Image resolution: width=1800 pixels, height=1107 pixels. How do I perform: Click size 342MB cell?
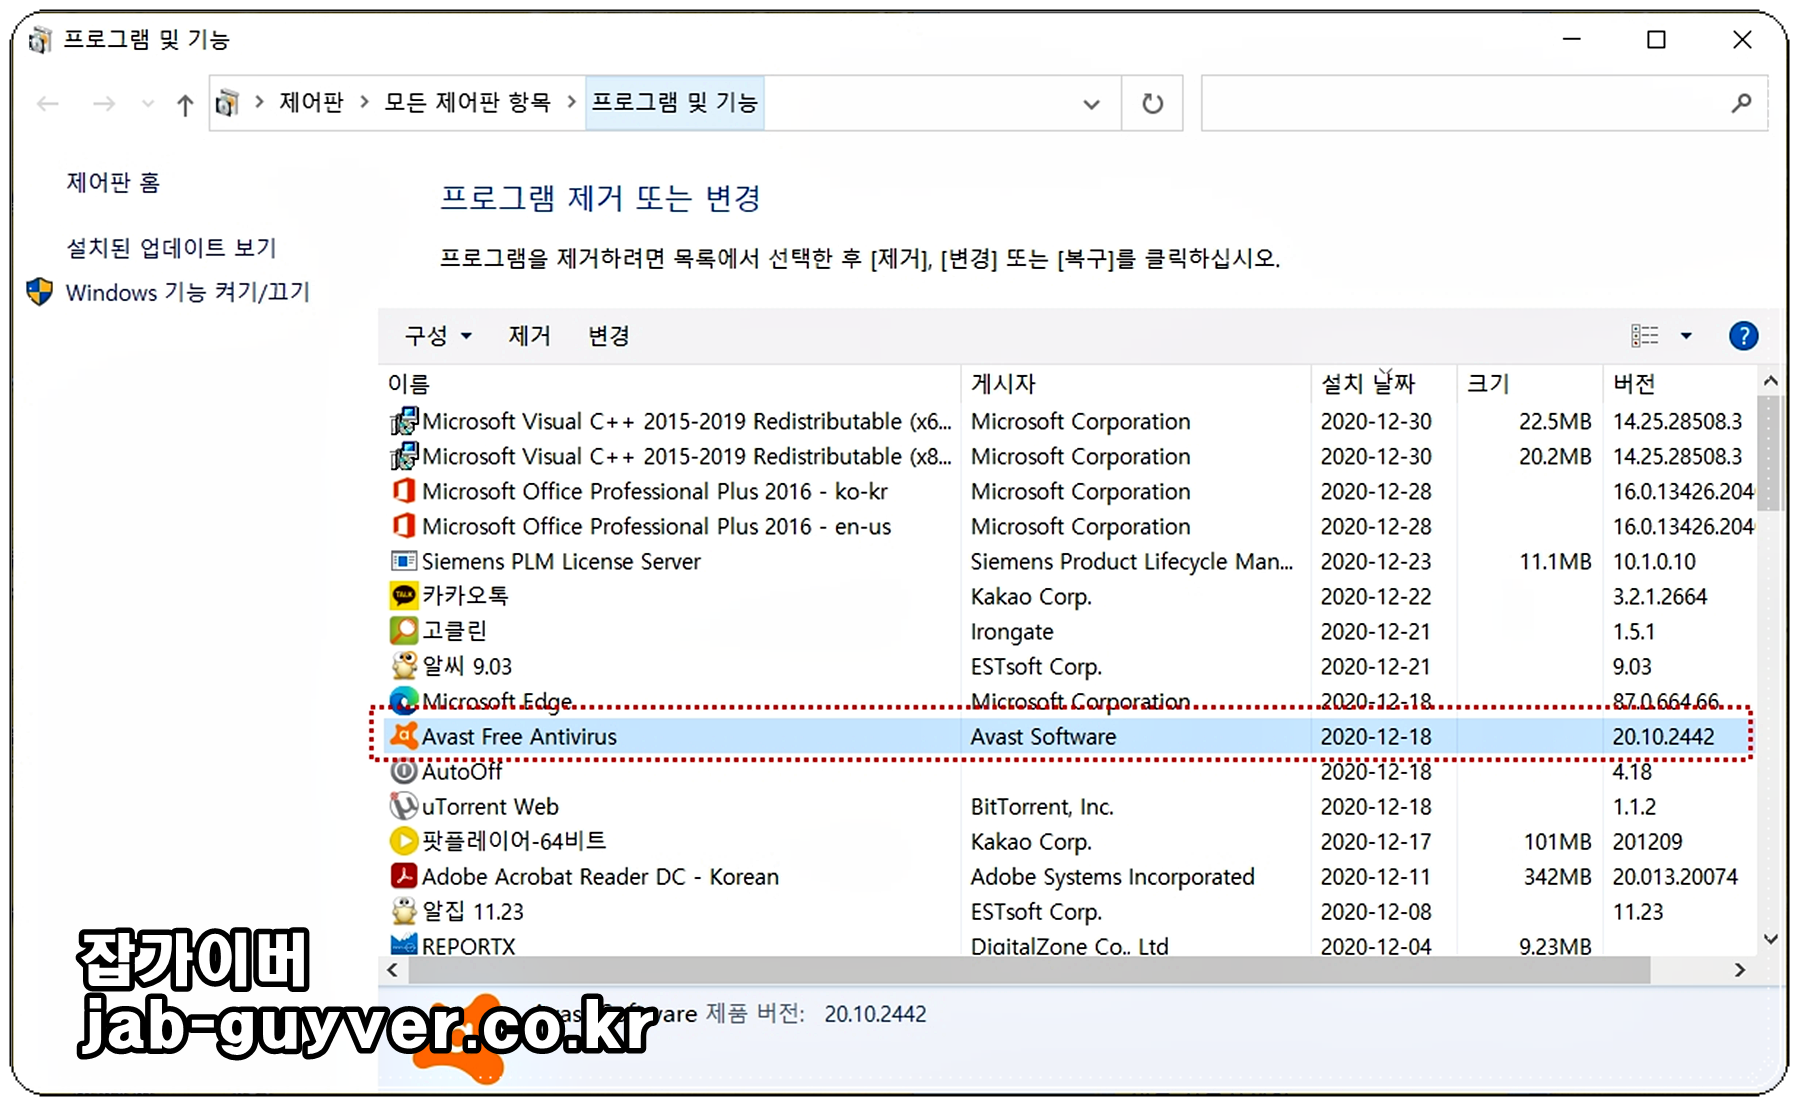pyautogui.click(x=1557, y=876)
